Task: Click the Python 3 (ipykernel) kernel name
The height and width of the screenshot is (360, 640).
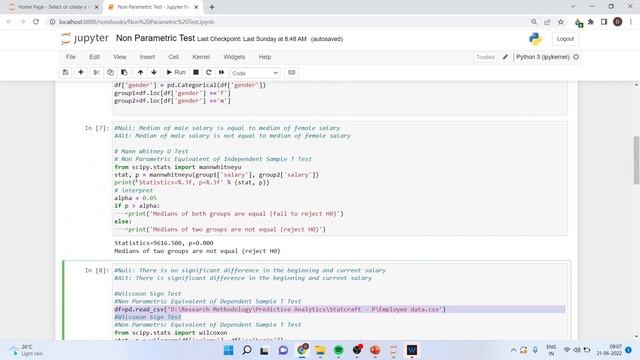Action: 542,57
